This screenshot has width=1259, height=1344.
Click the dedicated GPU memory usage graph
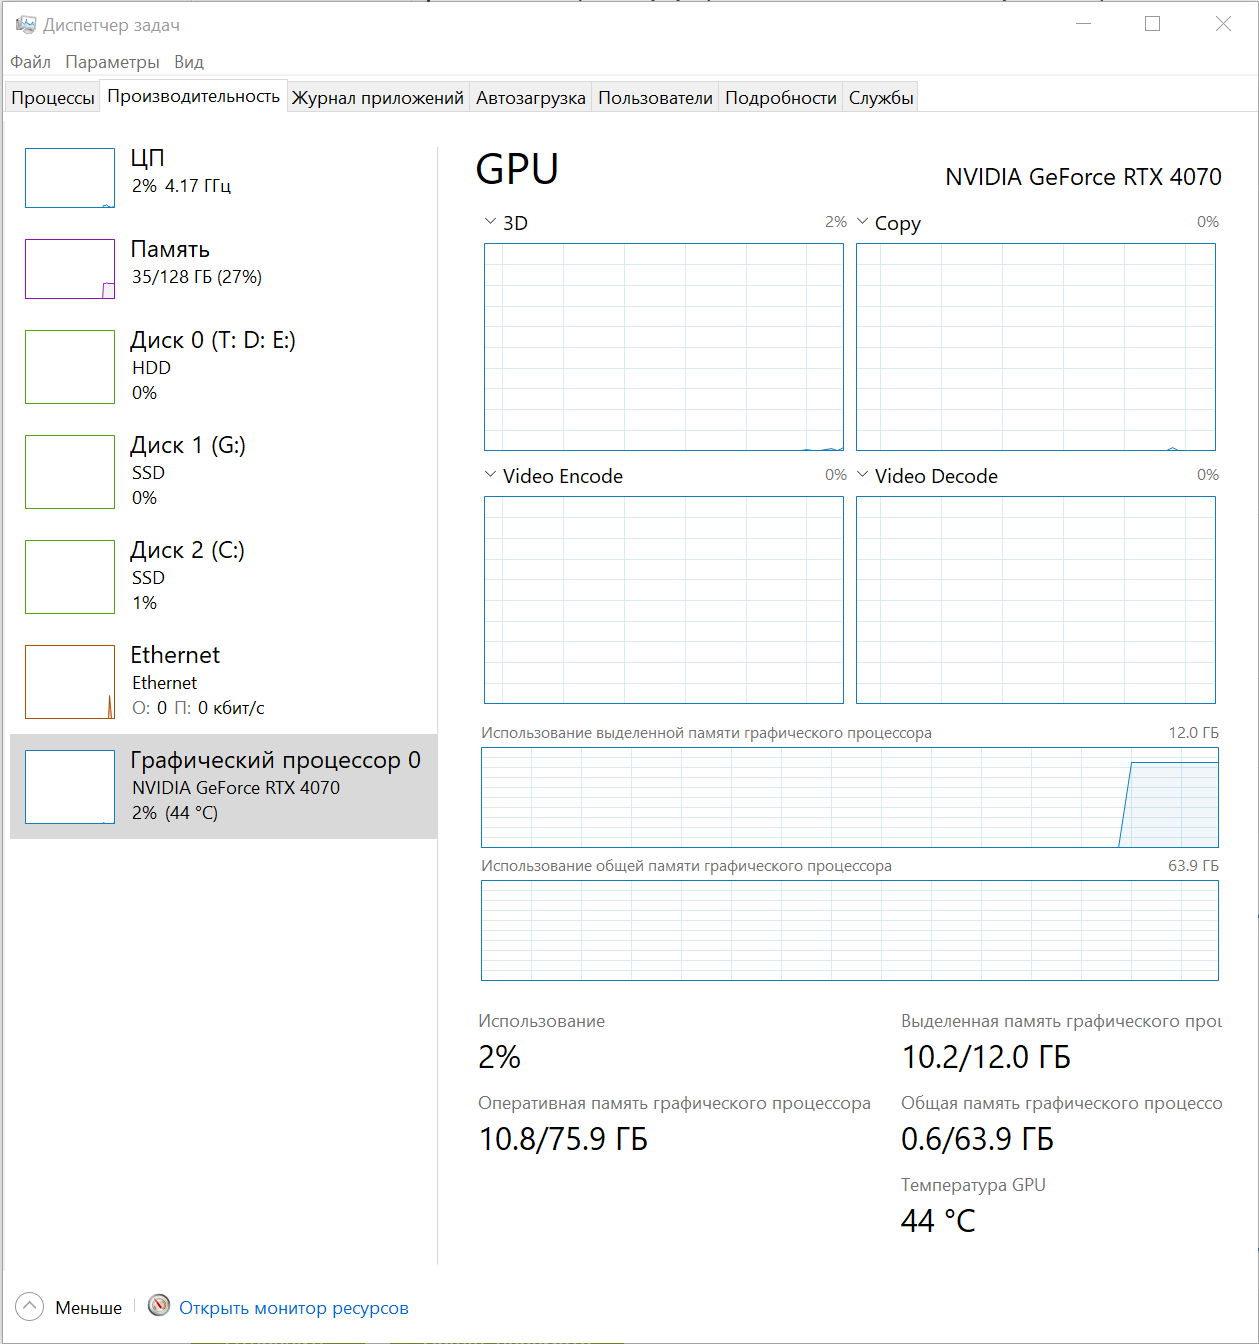tap(850, 797)
